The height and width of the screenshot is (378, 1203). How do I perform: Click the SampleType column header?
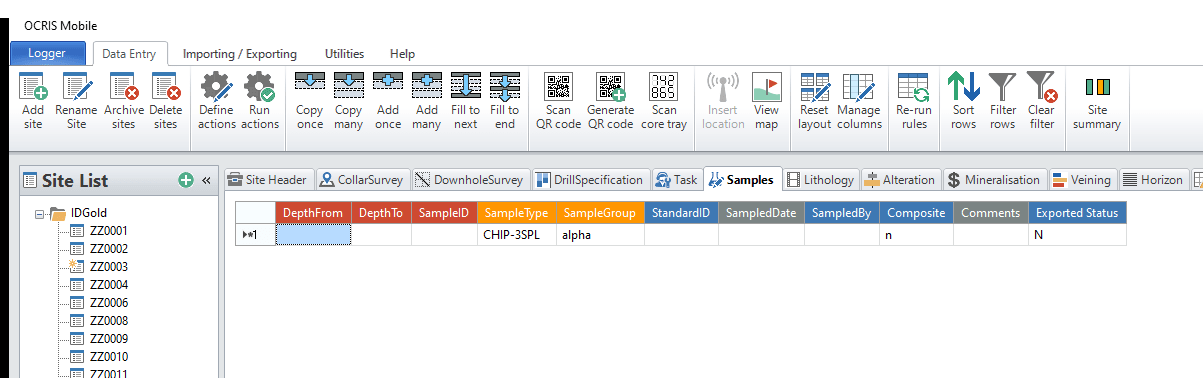pyautogui.click(x=516, y=212)
